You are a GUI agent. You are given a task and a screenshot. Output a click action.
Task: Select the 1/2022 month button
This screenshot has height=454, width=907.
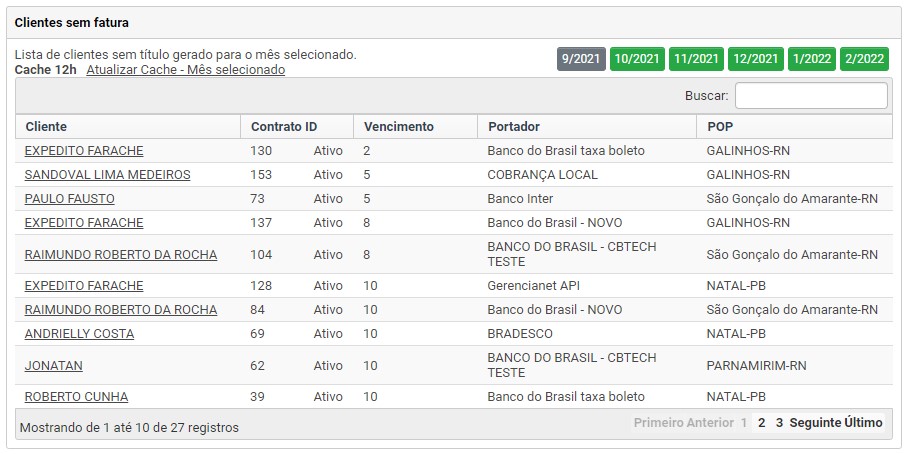click(x=812, y=59)
